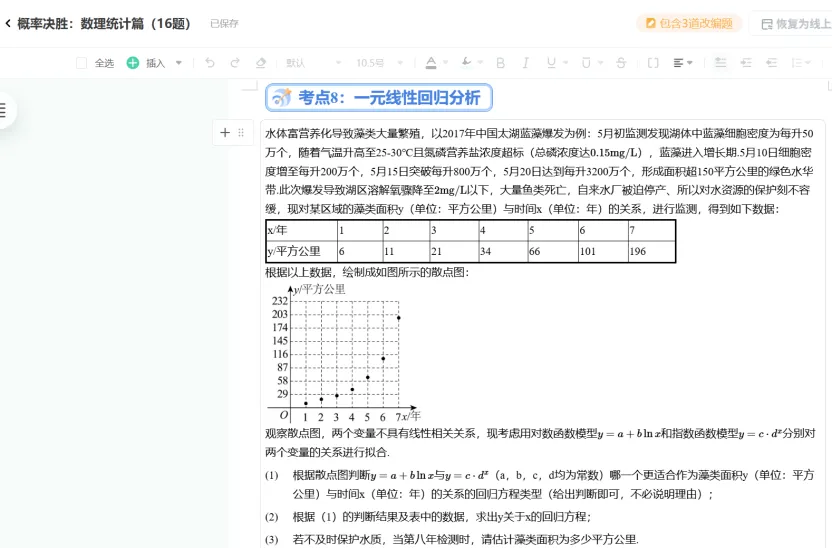Image resolution: width=832 pixels, height=548 pixels.
Task: Click the line 根据以上数据，绘制成如图所示的散点图
Action: (367, 272)
